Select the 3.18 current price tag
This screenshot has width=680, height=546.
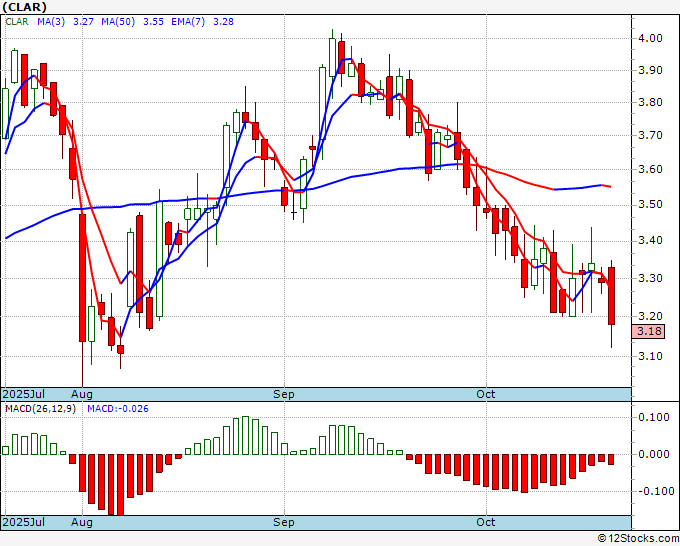tap(649, 331)
